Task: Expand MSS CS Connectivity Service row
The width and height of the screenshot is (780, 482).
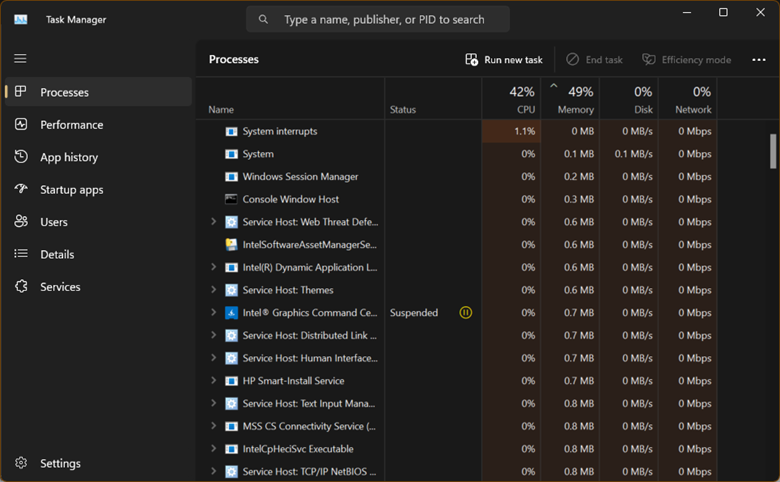Action: click(213, 426)
